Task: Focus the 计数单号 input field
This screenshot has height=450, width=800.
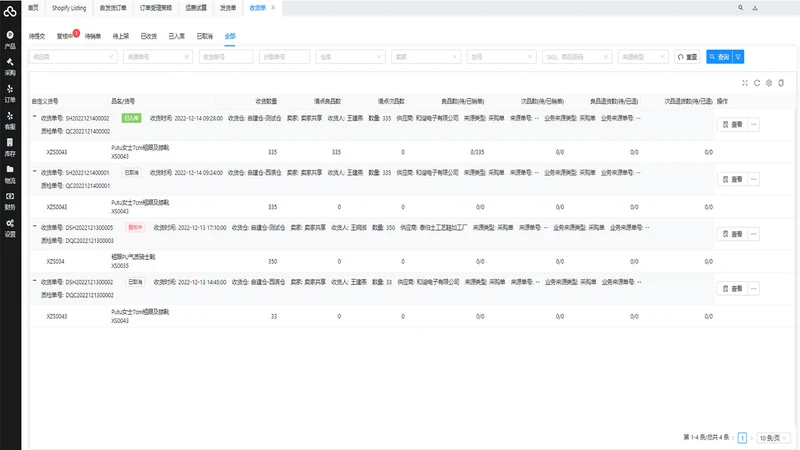Action: (x=284, y=57)
